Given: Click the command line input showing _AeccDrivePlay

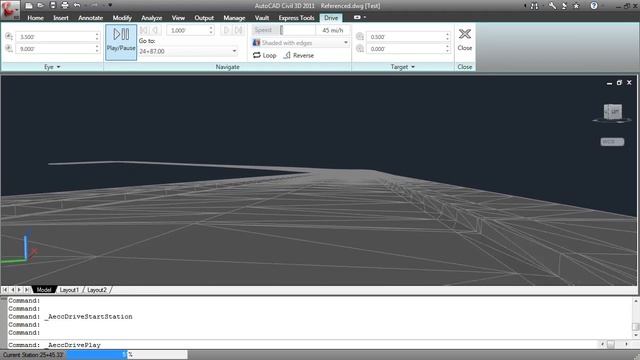Looking at the screenshot, I should [x=302, y=345].
